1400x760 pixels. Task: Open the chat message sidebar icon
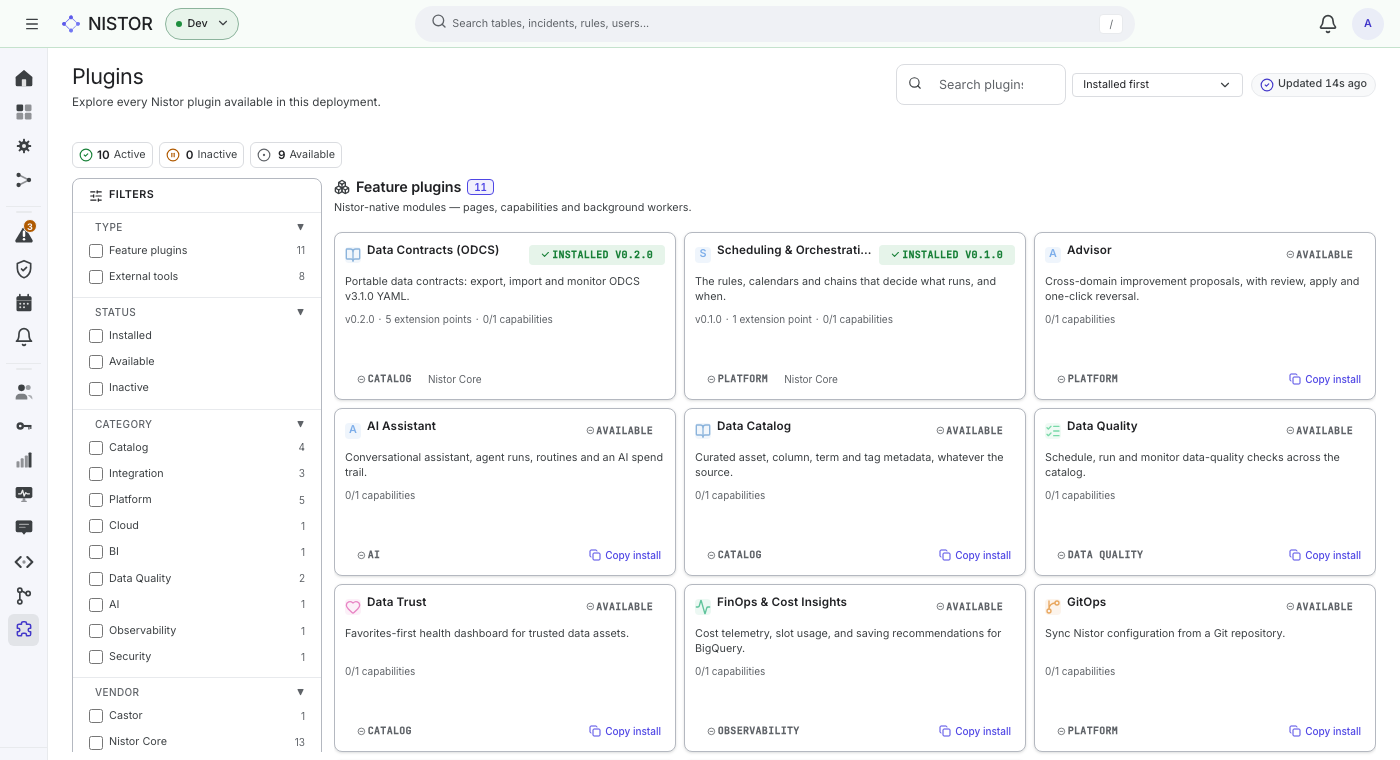click(x=24, y=527)
